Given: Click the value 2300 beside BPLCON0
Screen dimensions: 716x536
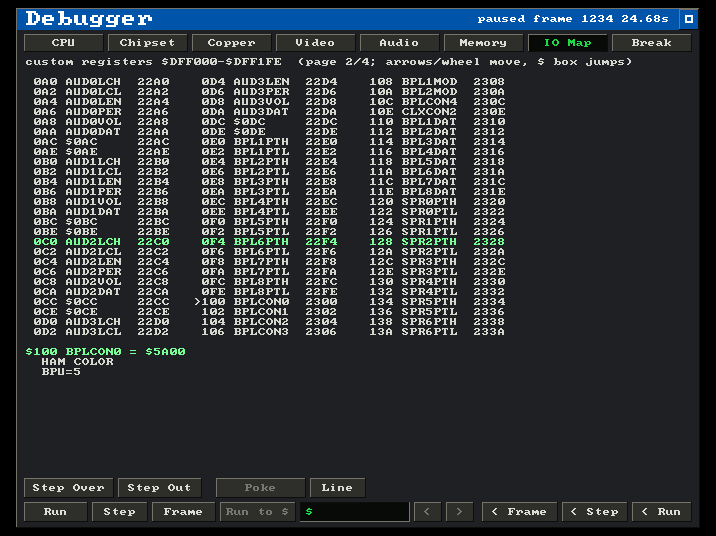Looking at the screenshot, I should coord(321,302).
